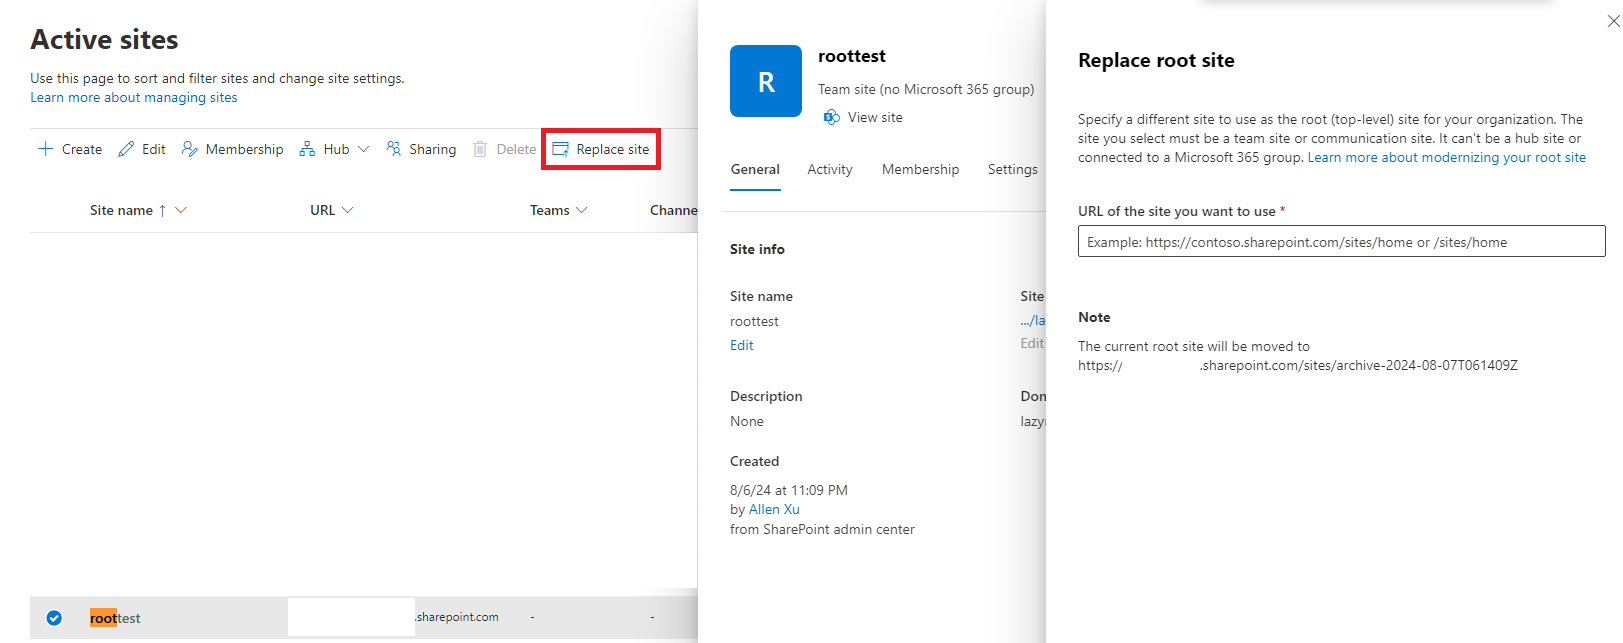The height and width of the screenshot is (643, 1623).
Task: Switch to the Settings tab
Action: (1012, 169)
